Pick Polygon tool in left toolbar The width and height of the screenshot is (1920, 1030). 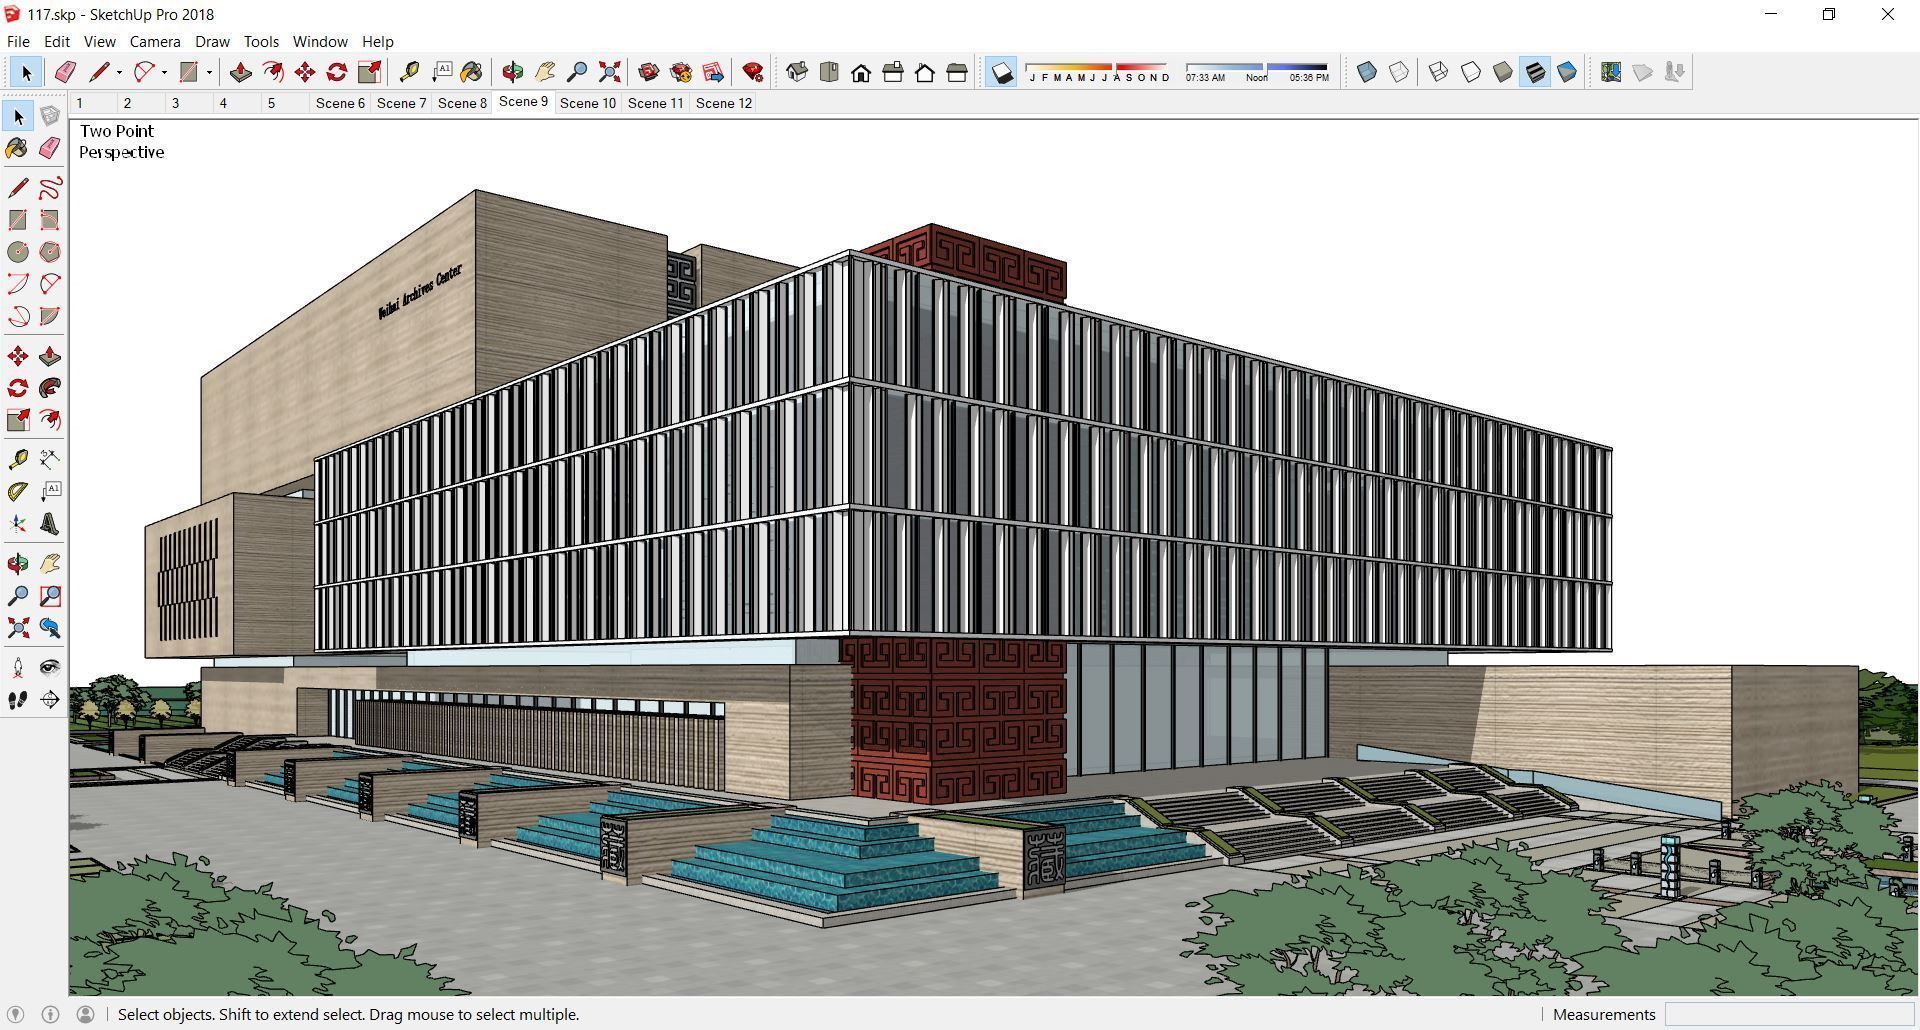[50, 252]
